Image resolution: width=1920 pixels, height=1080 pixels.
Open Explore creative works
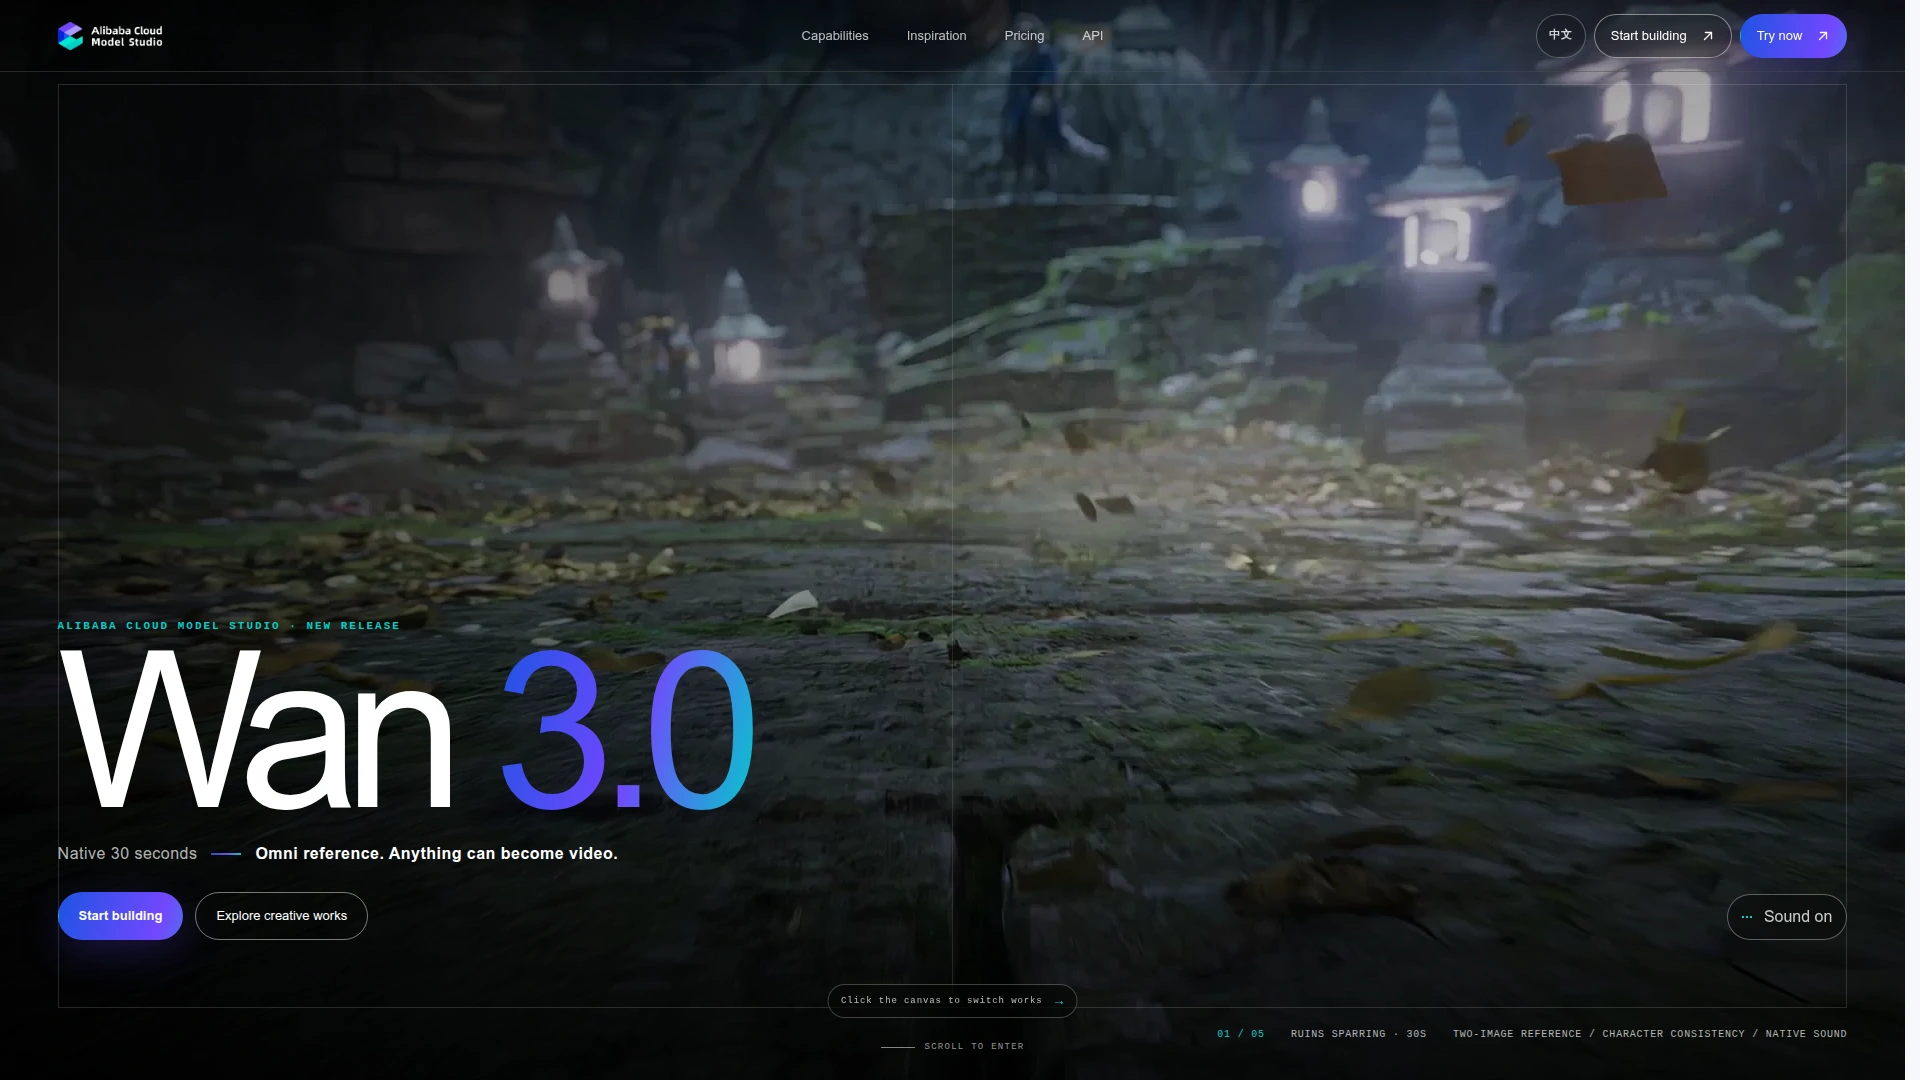[x=281, y=916]
